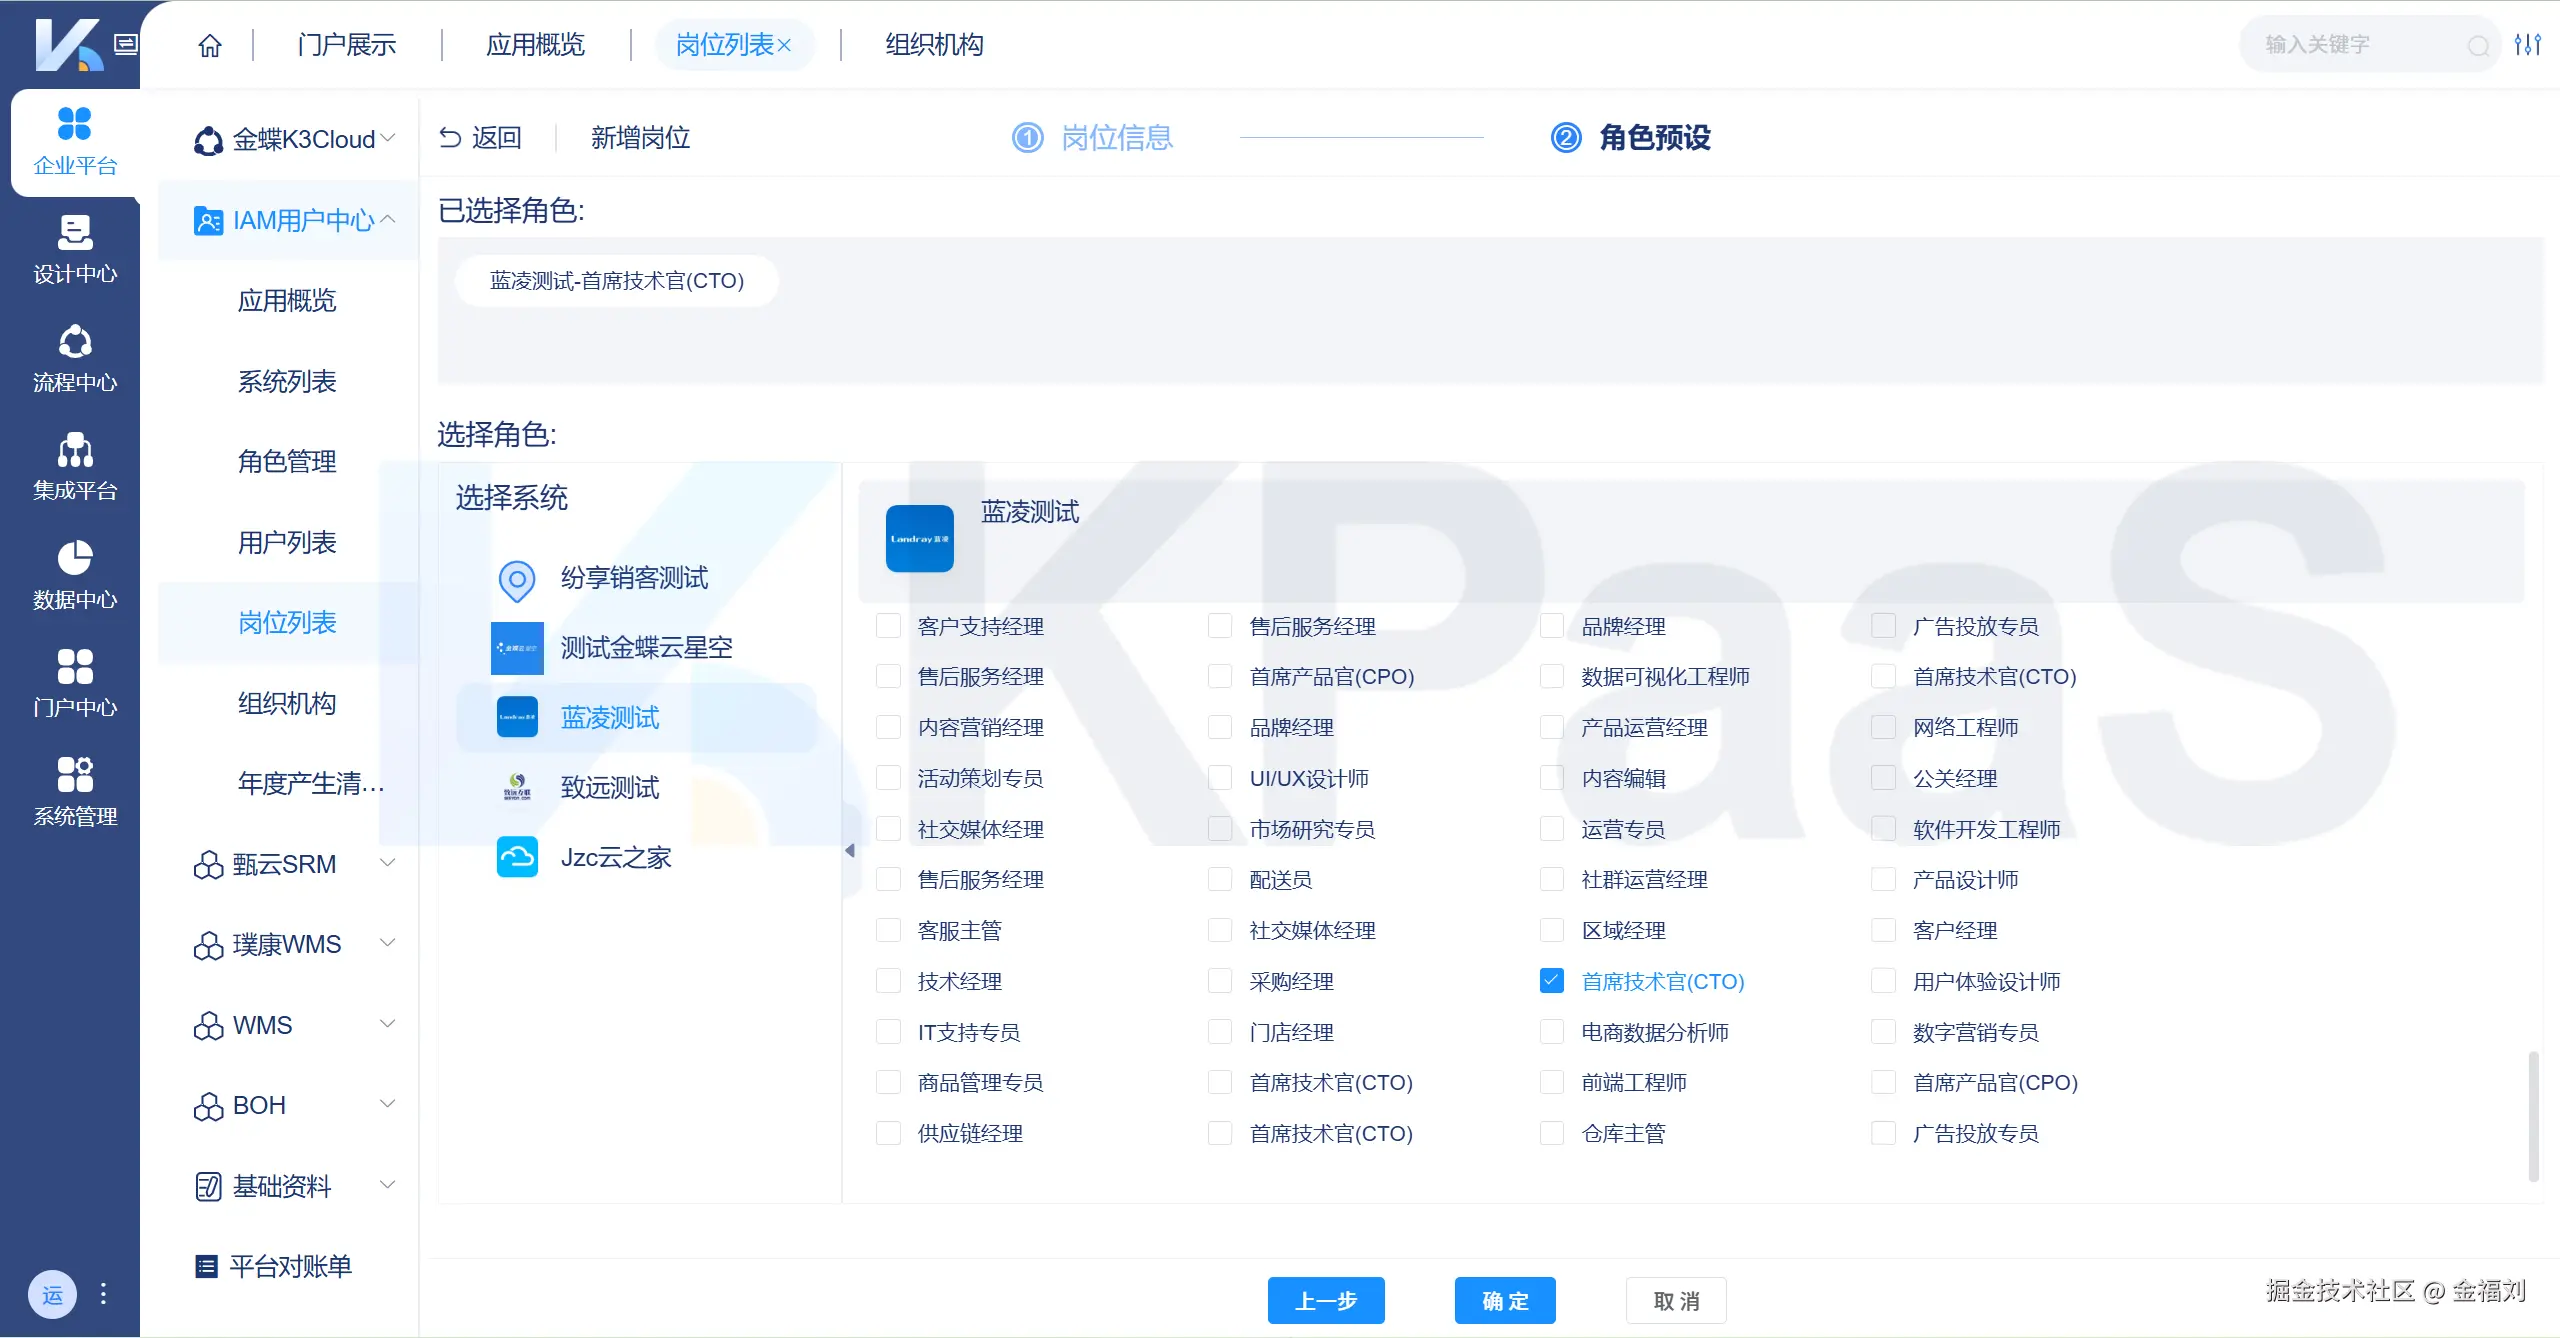Open the 数据中心 pie chart icon

pos(75,559)
